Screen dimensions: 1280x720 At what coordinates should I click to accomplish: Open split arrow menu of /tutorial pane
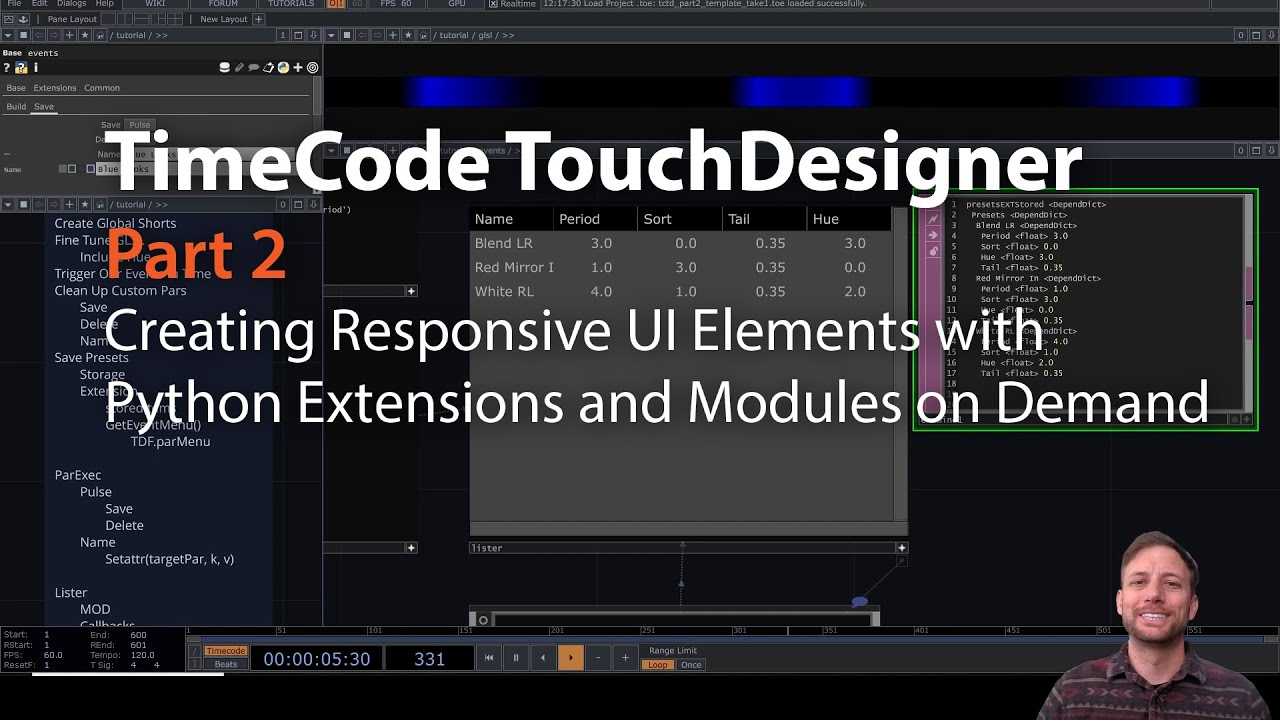(314, 35)
